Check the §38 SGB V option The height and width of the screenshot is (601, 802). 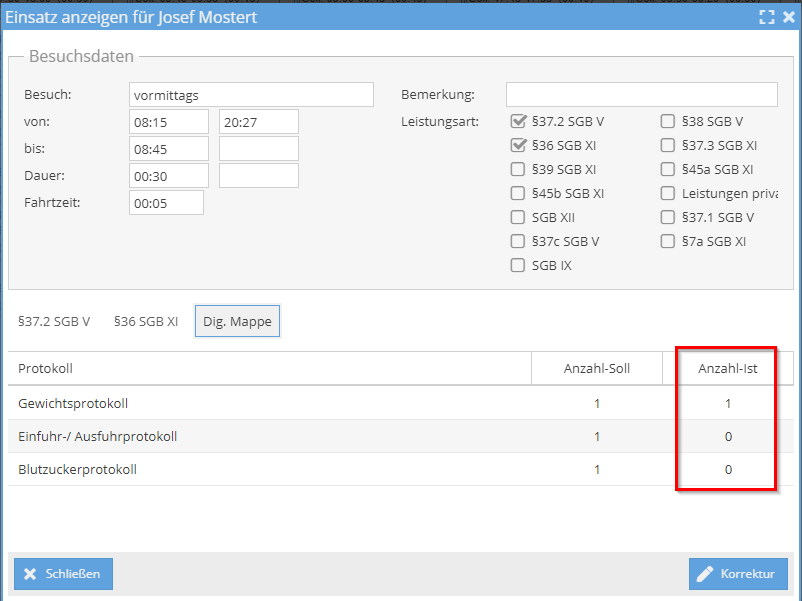tap(668, 122)
